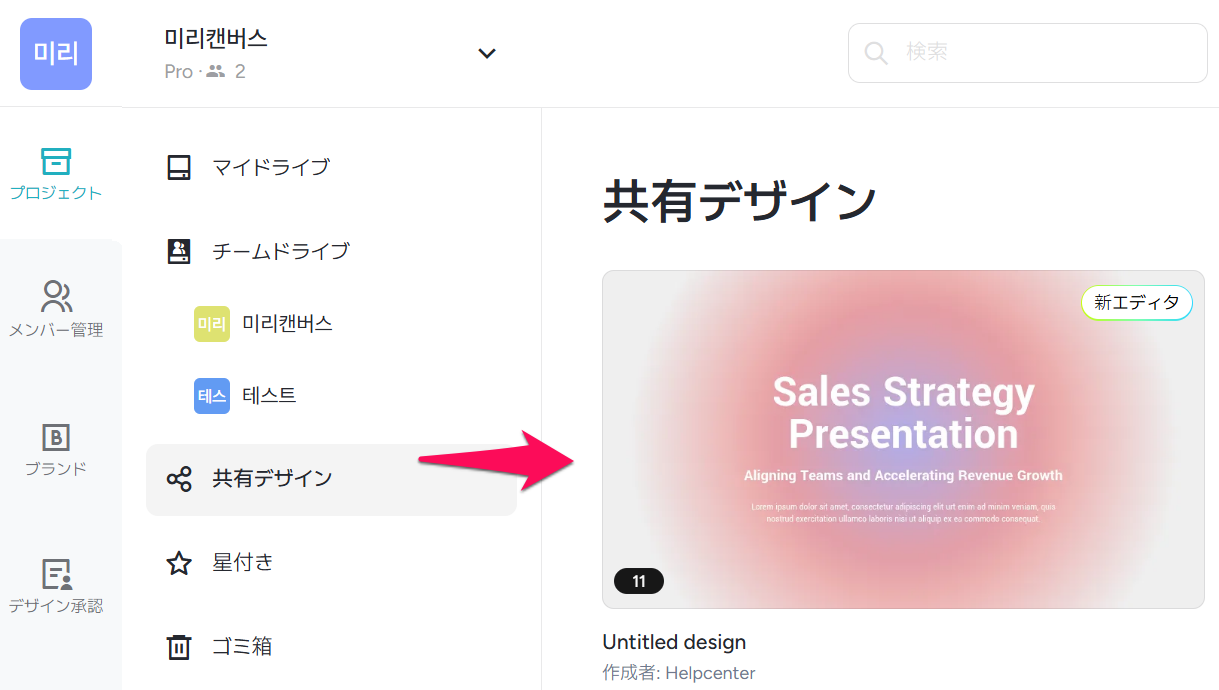Open the 星付き starred menu item
Viewport: 1219px width, 690px height.
243,563
